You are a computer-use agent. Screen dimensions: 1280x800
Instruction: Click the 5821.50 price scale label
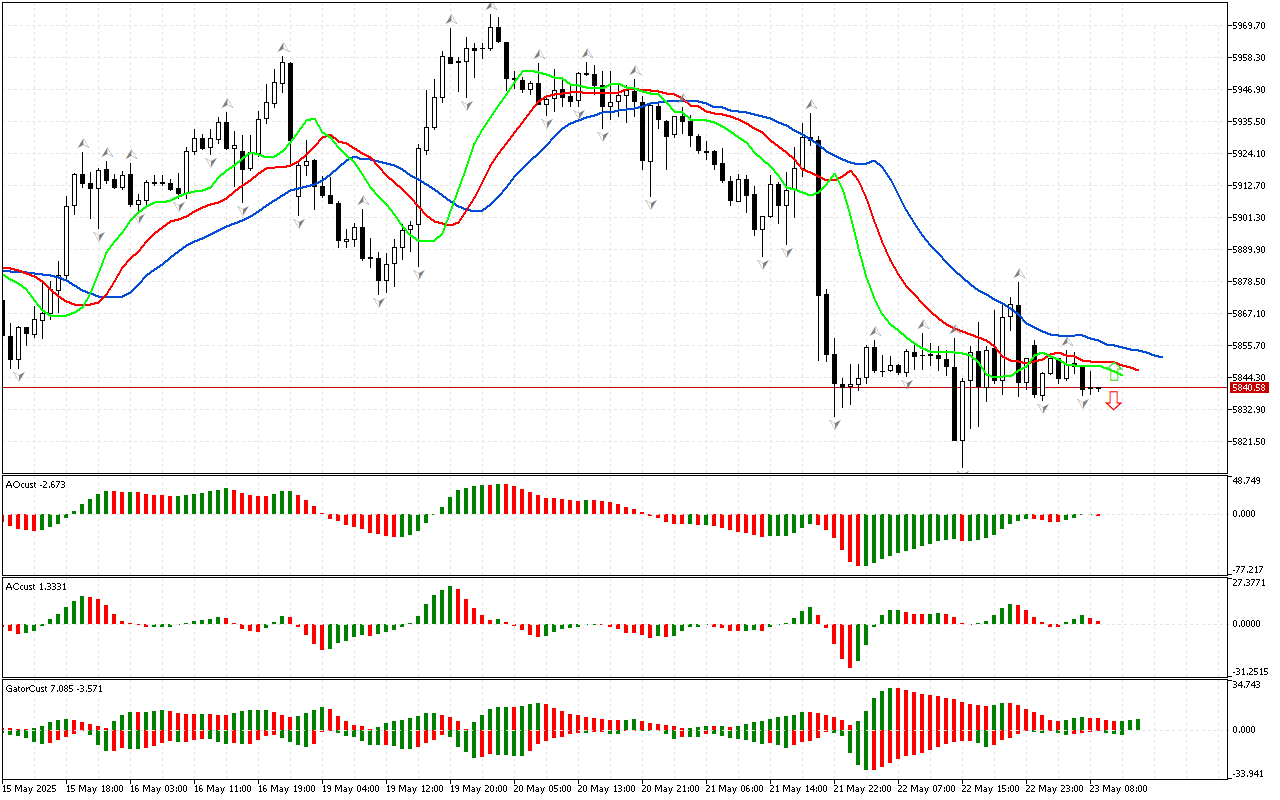tap(1250, 441)
